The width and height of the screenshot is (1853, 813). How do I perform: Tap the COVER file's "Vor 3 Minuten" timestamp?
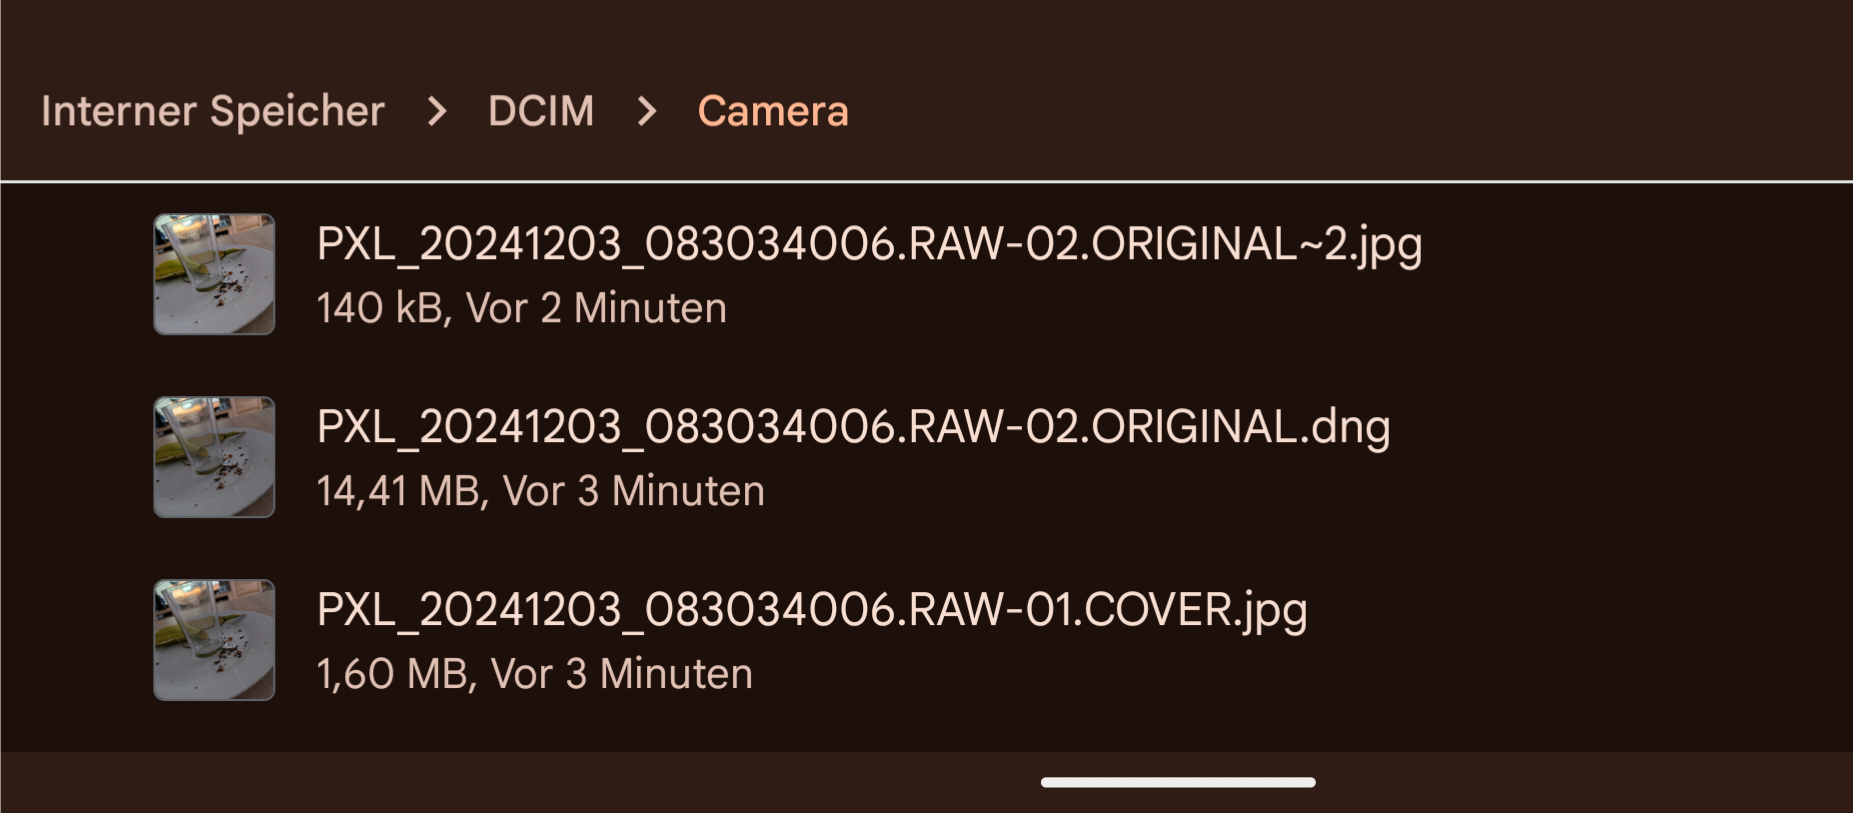click(x=621, y=674)
